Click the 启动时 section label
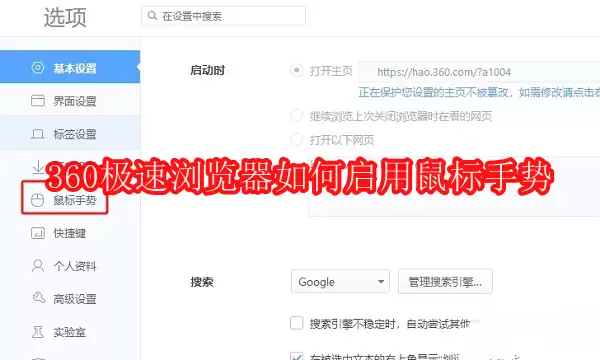600x360 pixels. point(208,70)
